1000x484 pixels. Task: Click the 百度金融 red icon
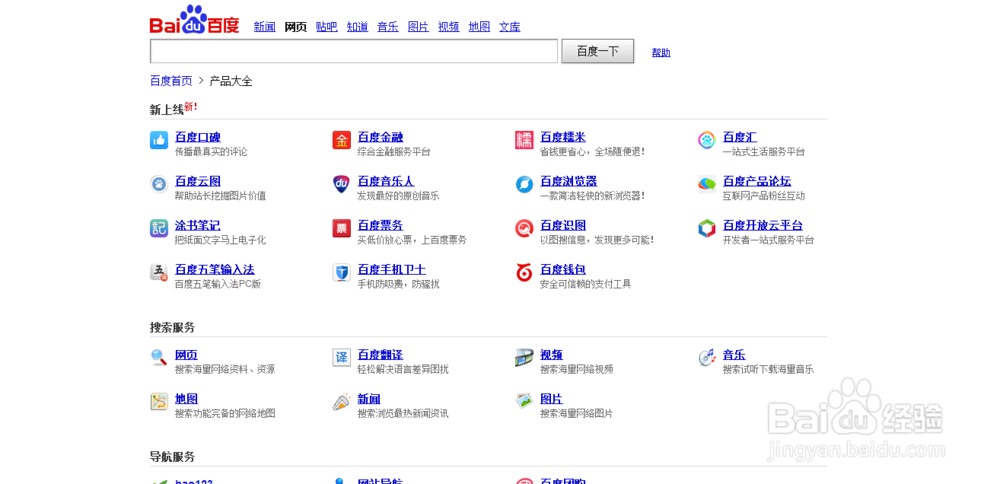coord(341,140)
